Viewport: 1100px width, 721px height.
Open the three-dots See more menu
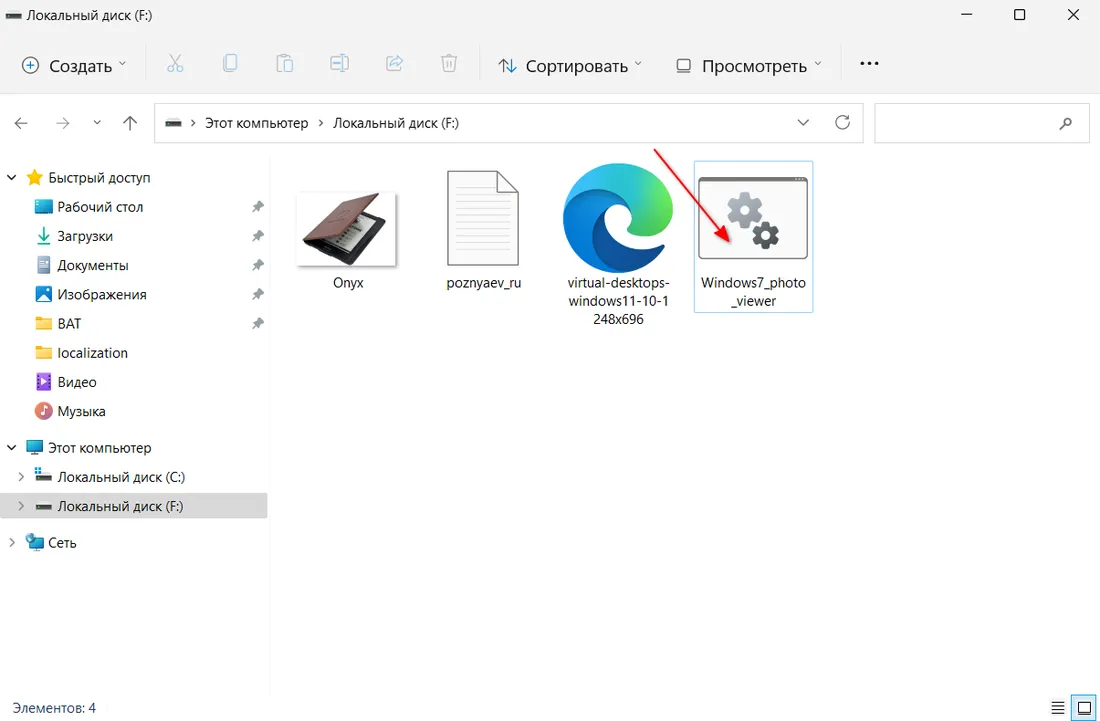coord(869,64)
